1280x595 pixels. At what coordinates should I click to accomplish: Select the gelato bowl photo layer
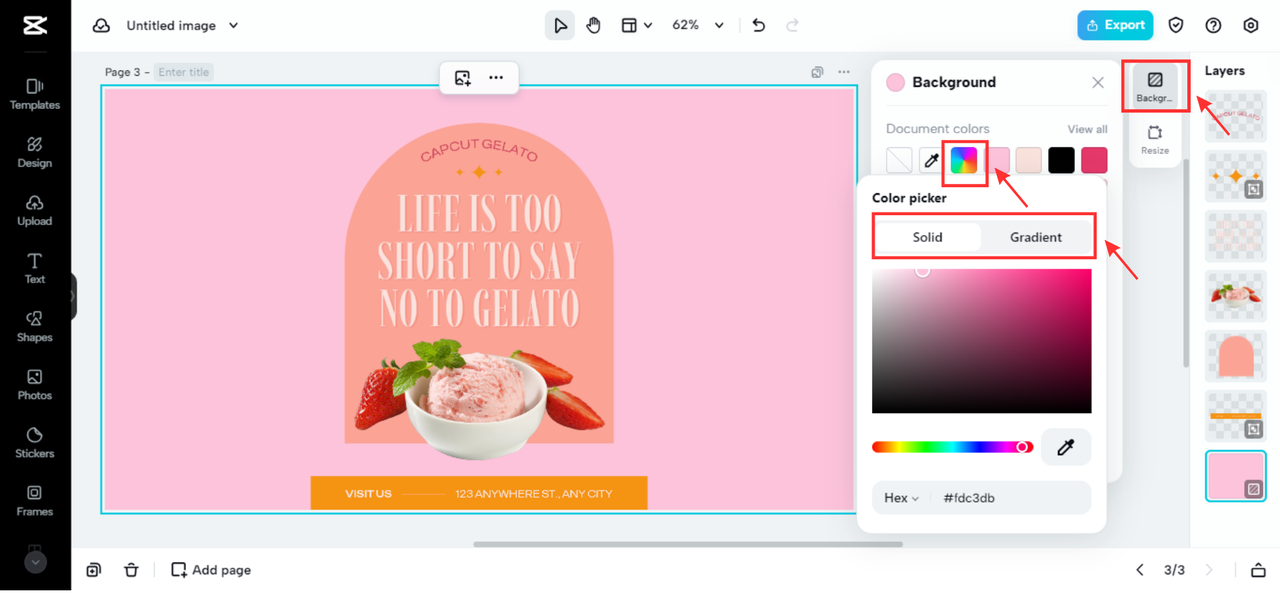click(1236, 294)
